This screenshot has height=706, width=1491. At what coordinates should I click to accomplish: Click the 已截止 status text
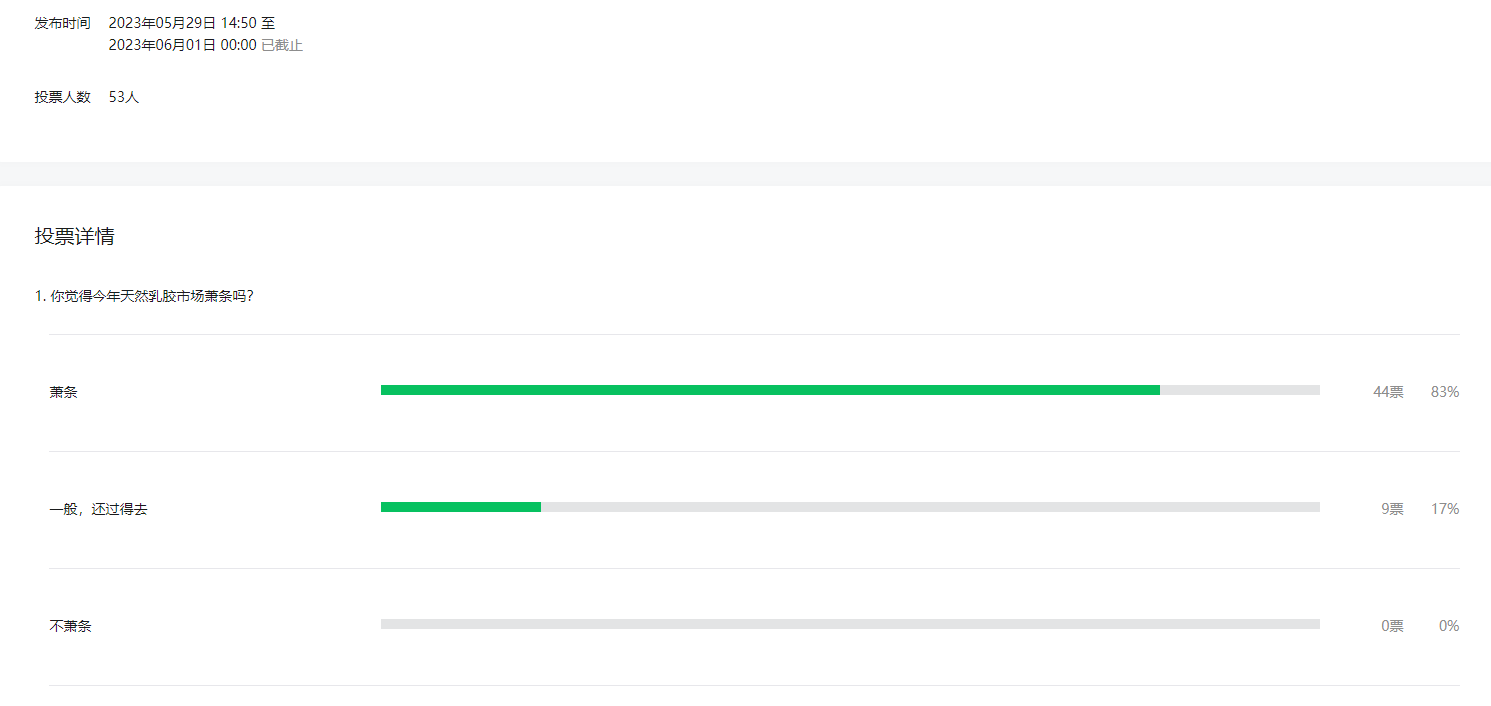[282, 45]
